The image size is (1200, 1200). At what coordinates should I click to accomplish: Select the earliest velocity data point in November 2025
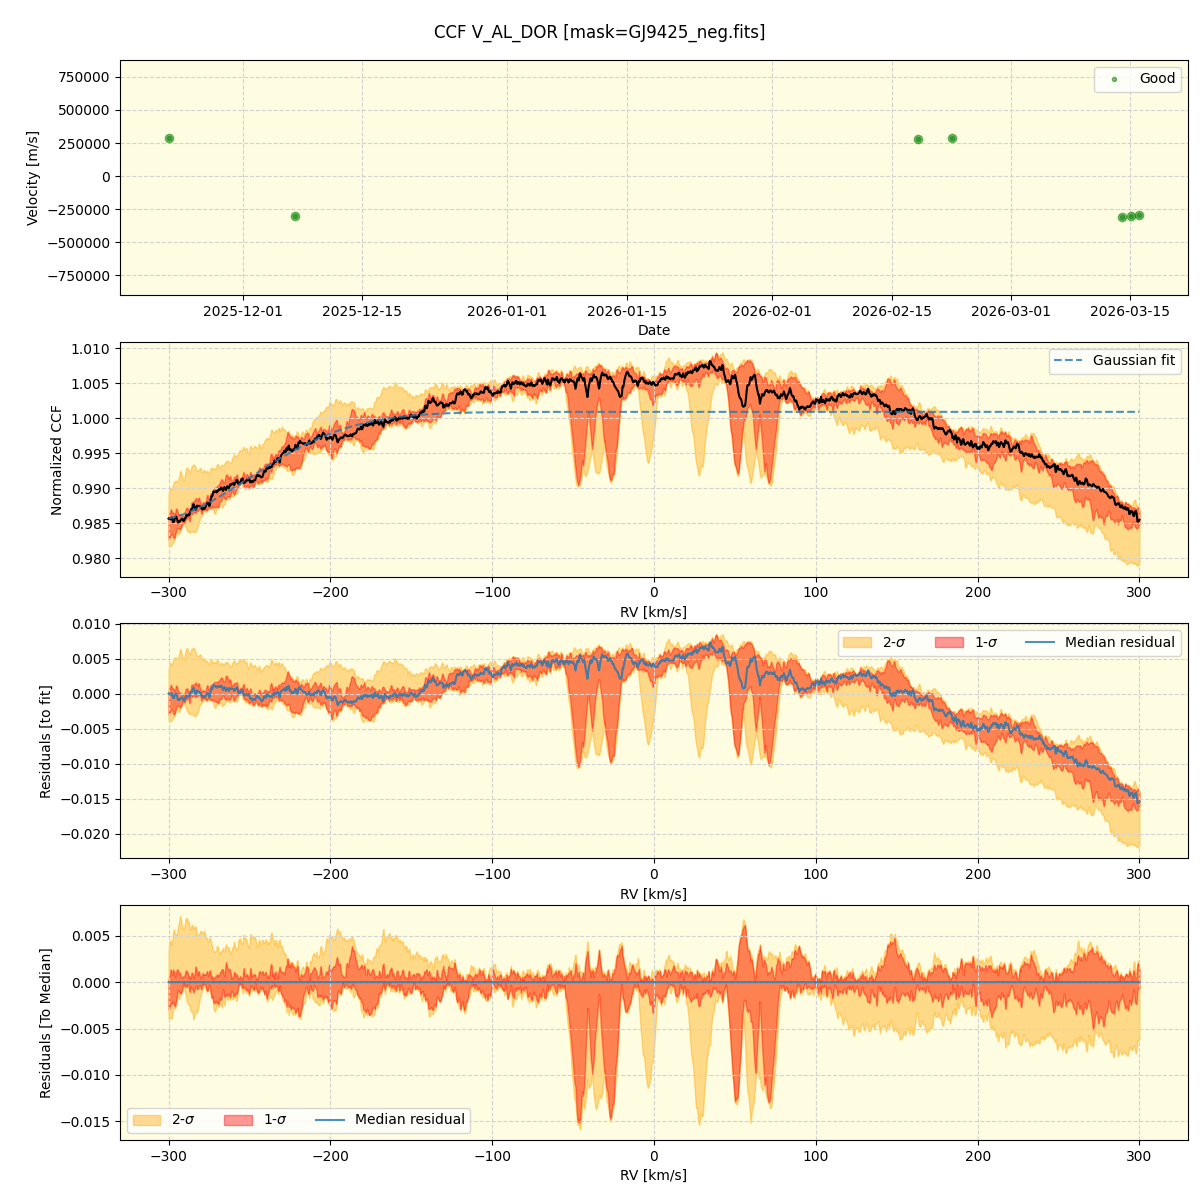(169, 138)
